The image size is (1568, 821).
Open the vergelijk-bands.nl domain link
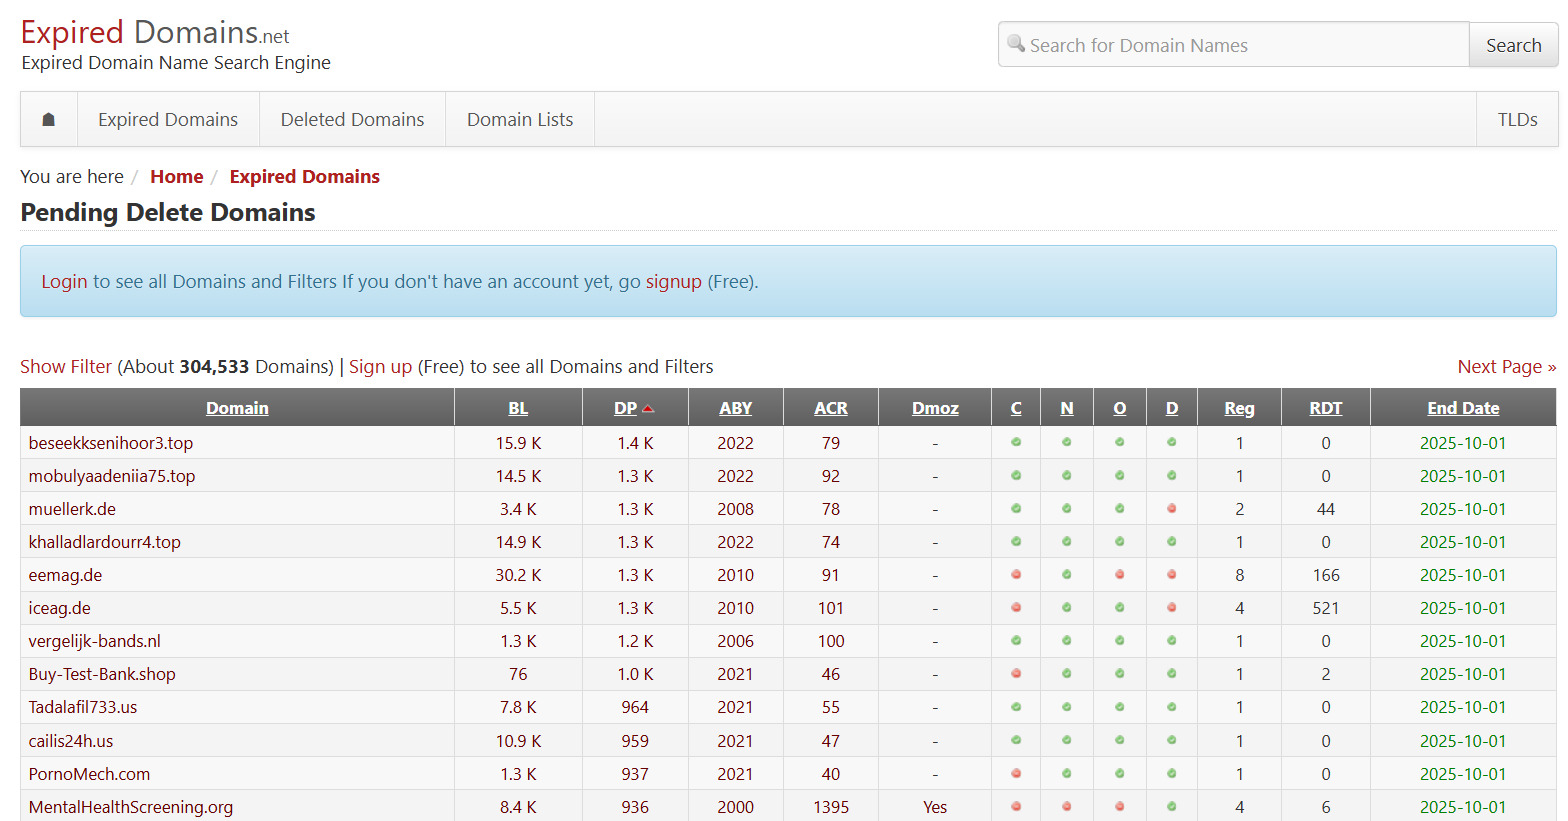[x=95, y=641]
